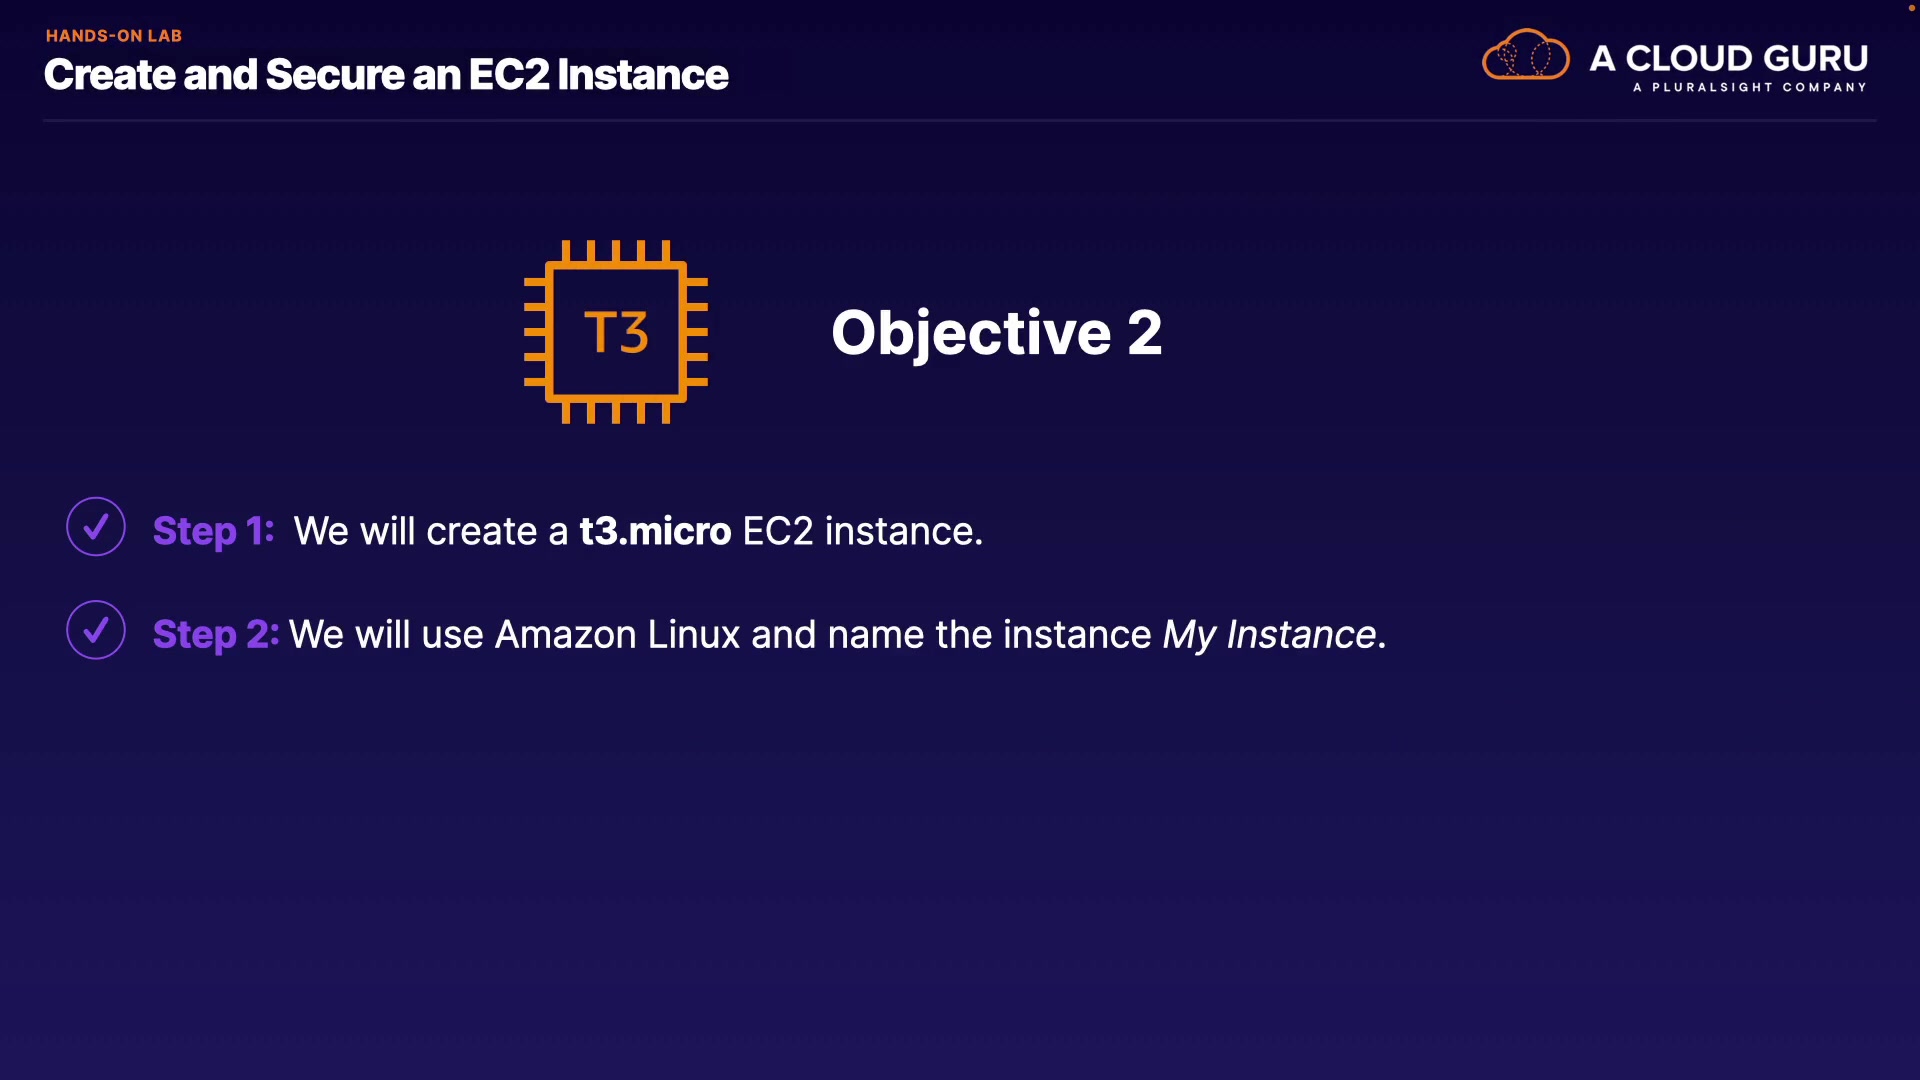Click the orange T3 chip icon

click(x=616, y=332)
